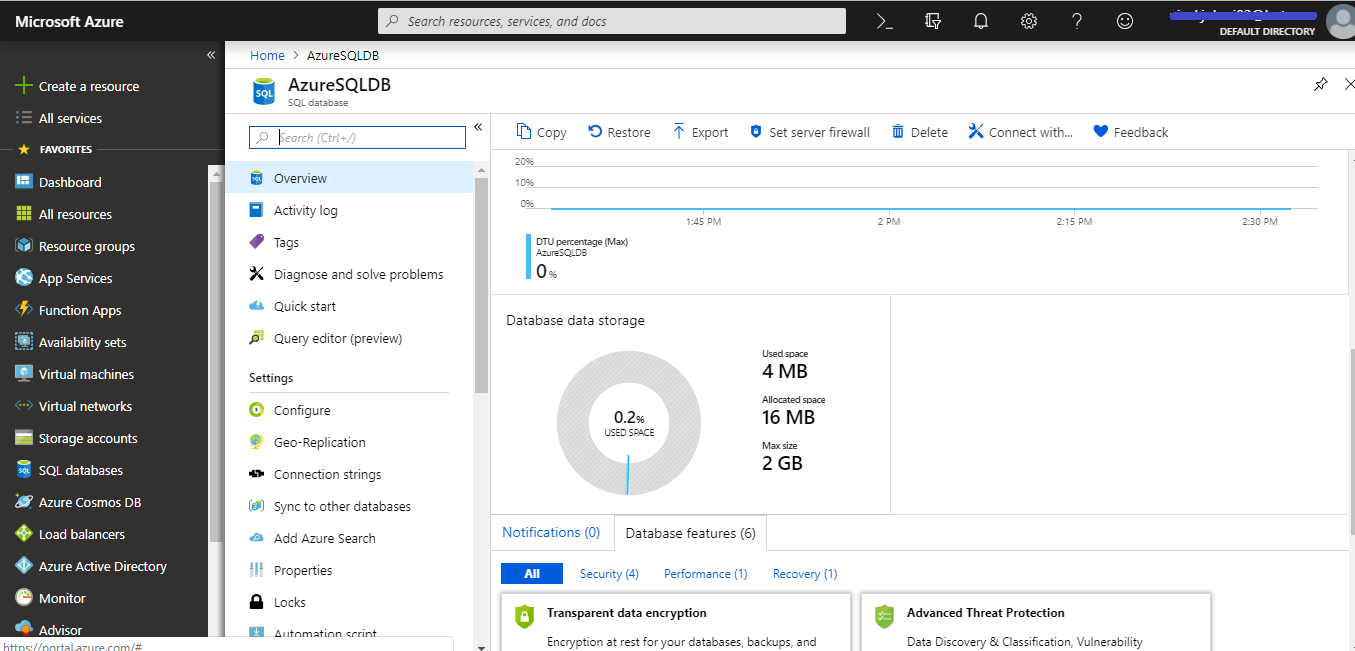Open the directory and subscription filter
This screenshot has height=651, width=1355.
(x=933, y=20)
